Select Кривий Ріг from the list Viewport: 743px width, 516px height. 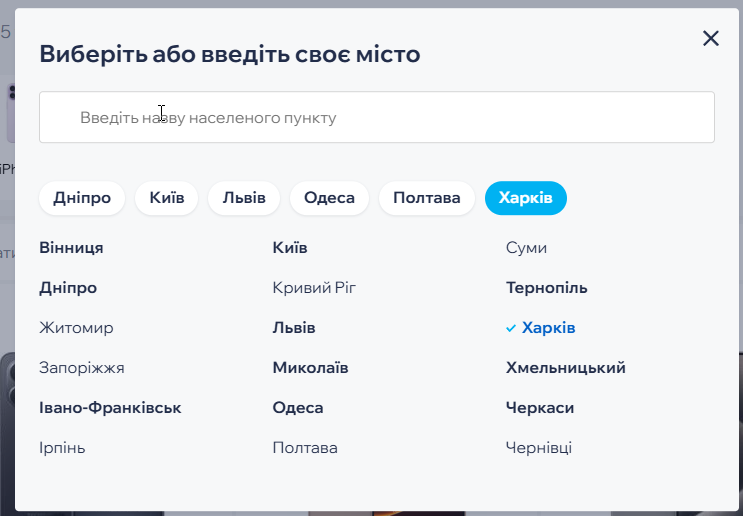314,288
